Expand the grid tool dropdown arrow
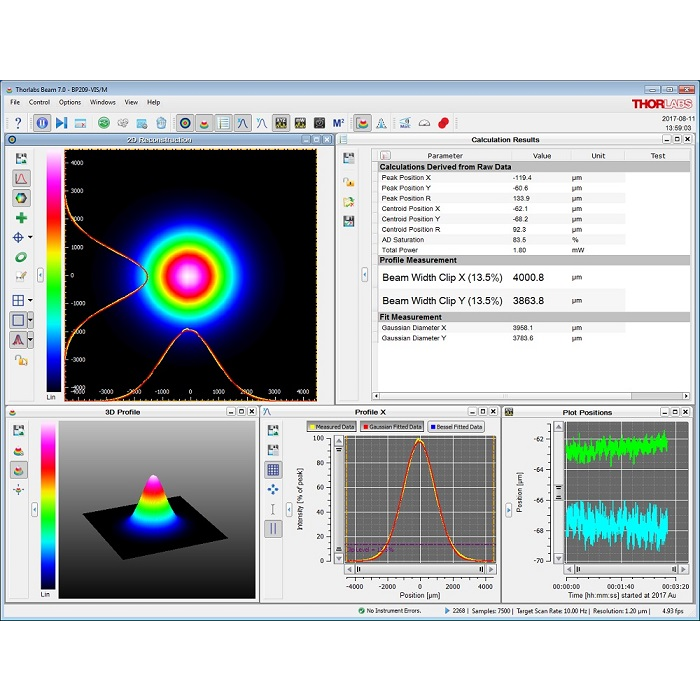The height and width of the screenshot is (700, 700). (31, 300)
